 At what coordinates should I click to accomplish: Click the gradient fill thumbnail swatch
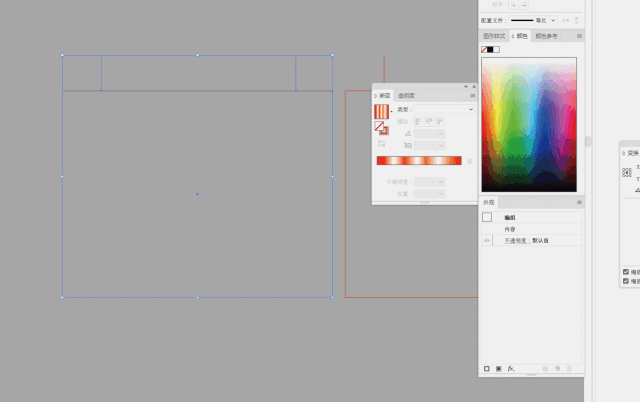(x=381, y=112)
